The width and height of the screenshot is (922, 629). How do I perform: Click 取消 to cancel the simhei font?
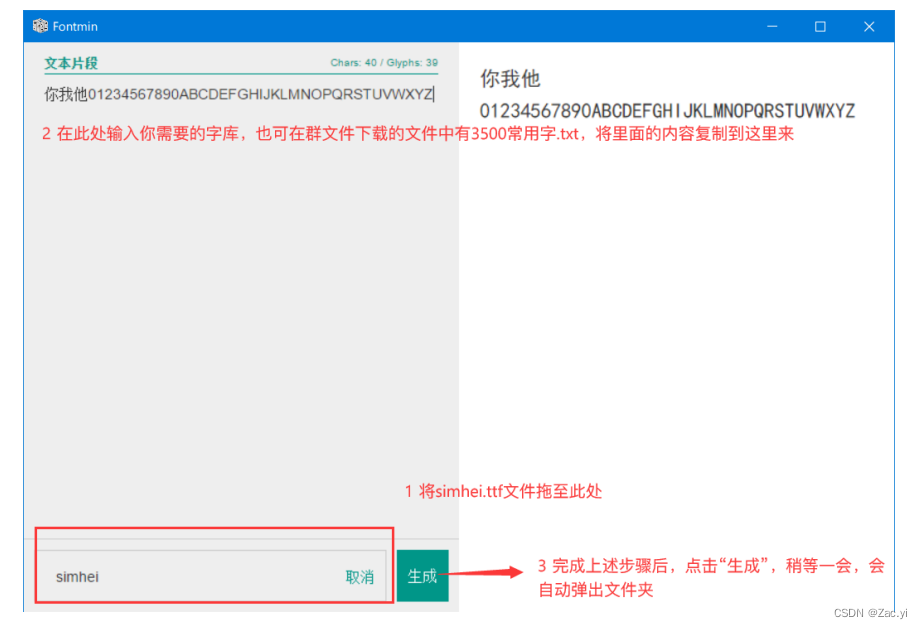360,577
